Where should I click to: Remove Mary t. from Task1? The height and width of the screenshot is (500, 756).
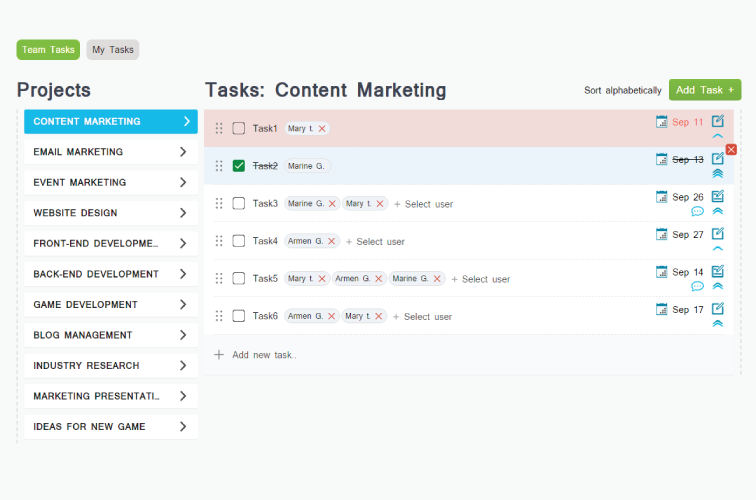[322, 129]
